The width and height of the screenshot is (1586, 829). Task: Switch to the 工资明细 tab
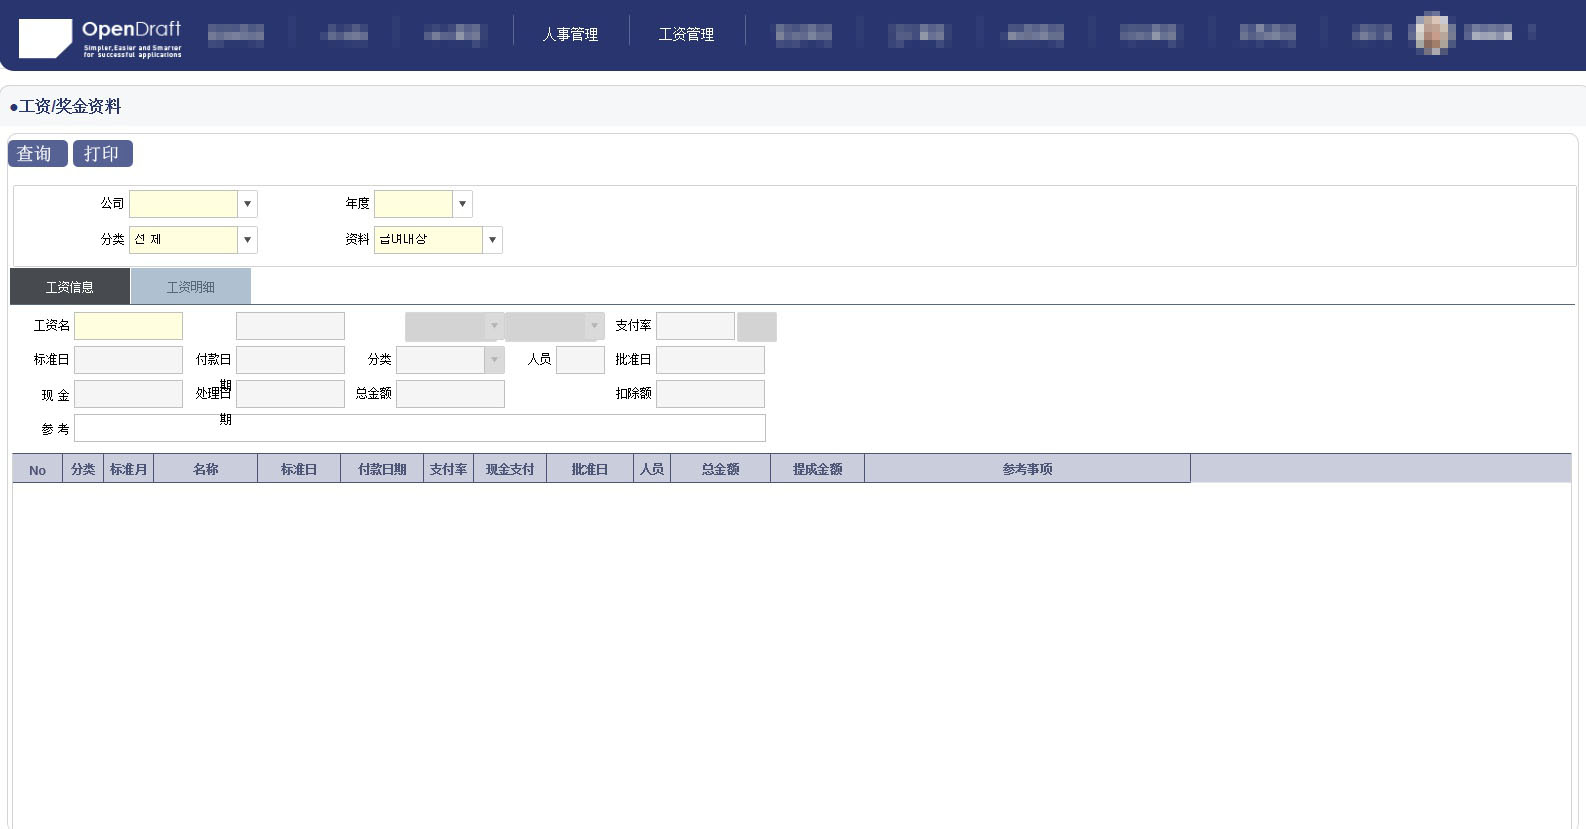coord(190,287)
